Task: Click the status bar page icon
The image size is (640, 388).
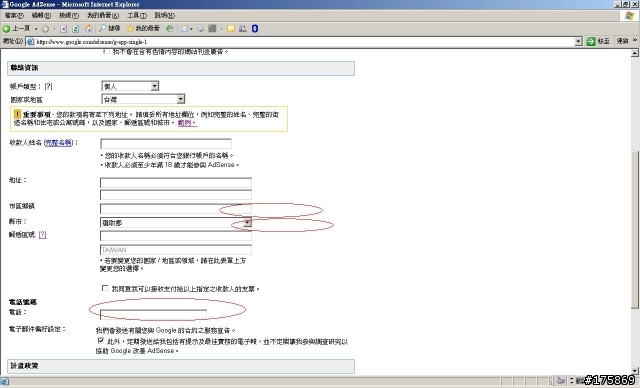Action: (4, 381)
